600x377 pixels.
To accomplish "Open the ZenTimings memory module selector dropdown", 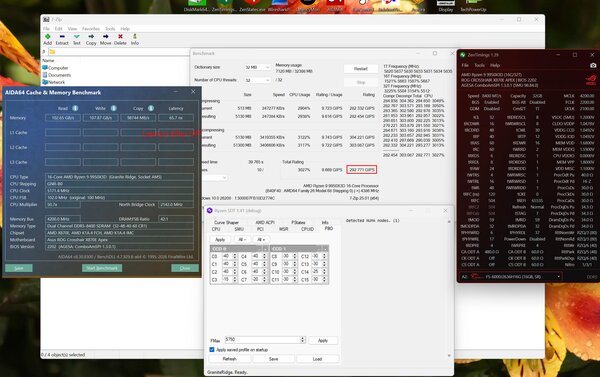I will 510,277.
